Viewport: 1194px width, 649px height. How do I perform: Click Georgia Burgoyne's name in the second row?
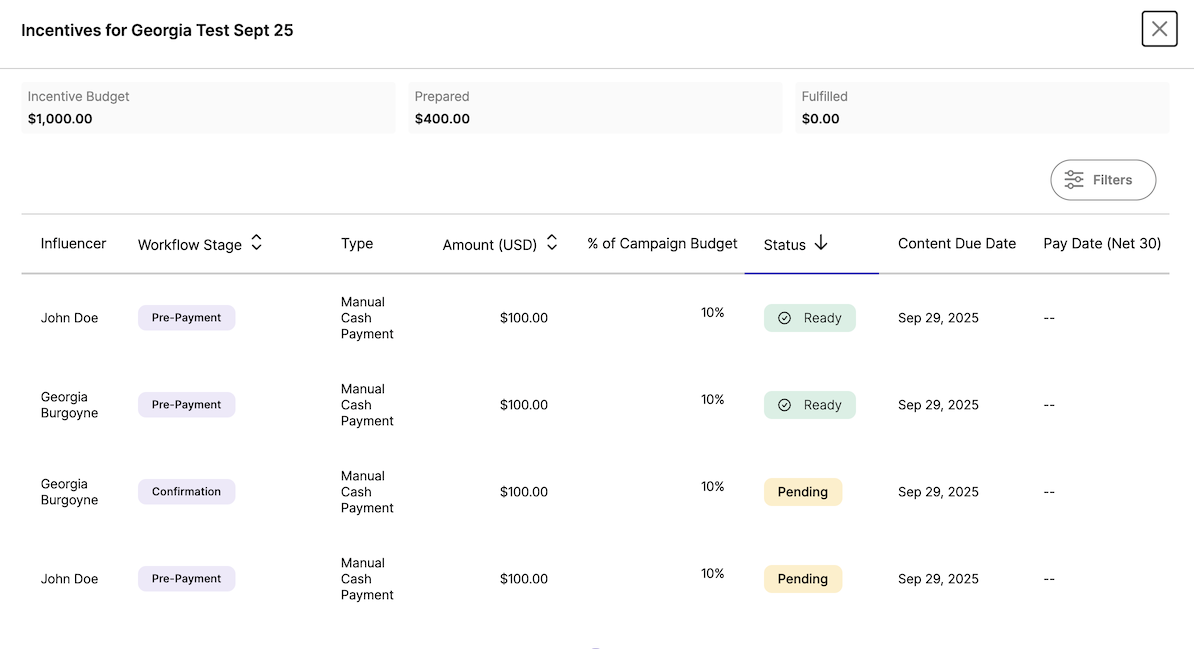coord(69,405)
